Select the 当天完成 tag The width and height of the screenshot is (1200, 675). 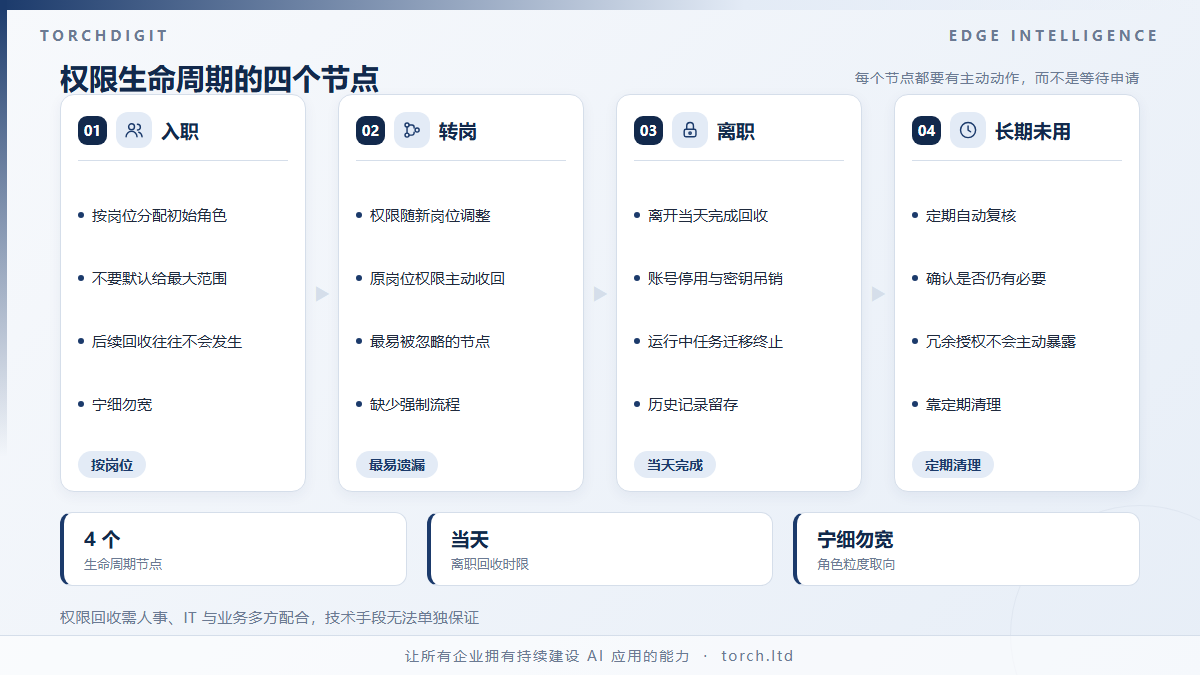click(x=675, y=464)
